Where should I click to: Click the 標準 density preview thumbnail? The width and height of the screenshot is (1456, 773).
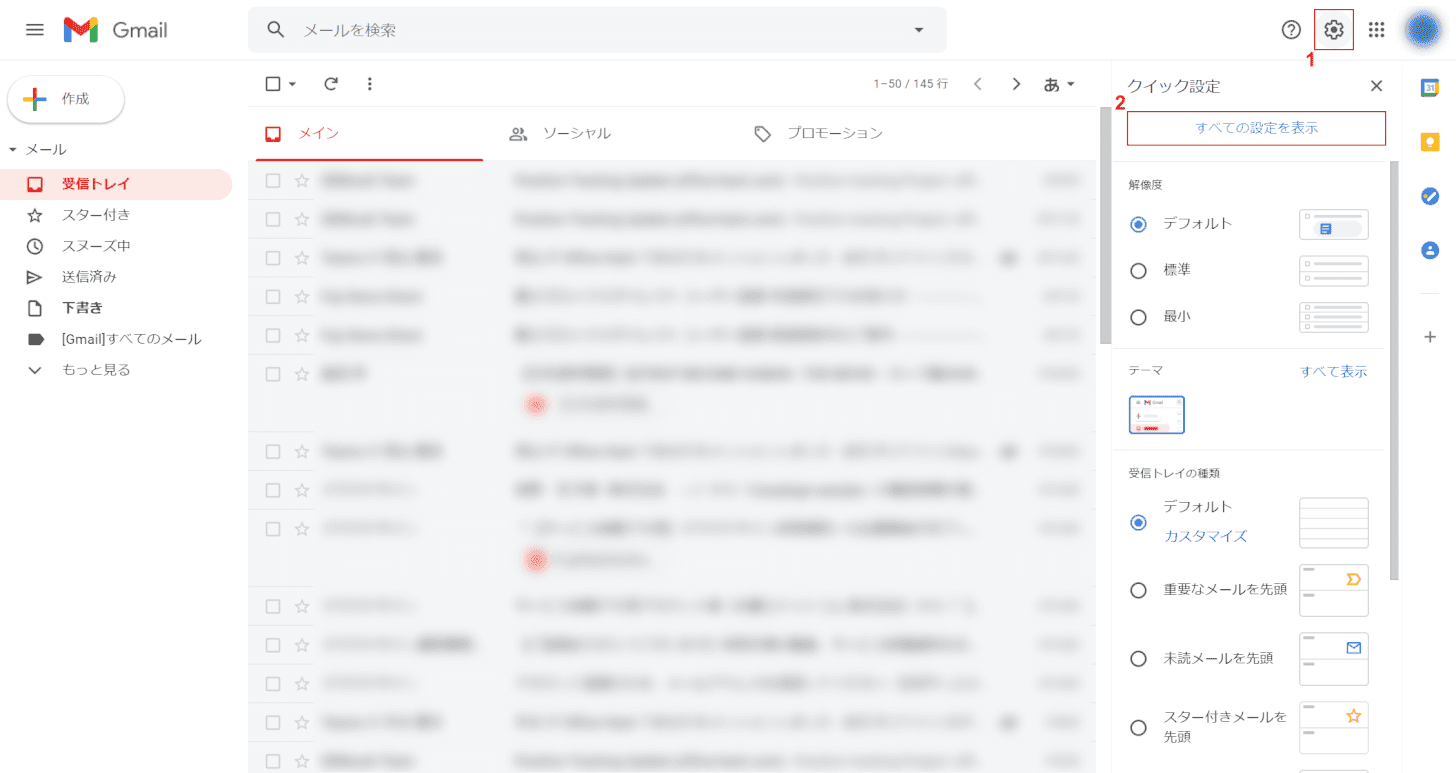pos(1334,271)
